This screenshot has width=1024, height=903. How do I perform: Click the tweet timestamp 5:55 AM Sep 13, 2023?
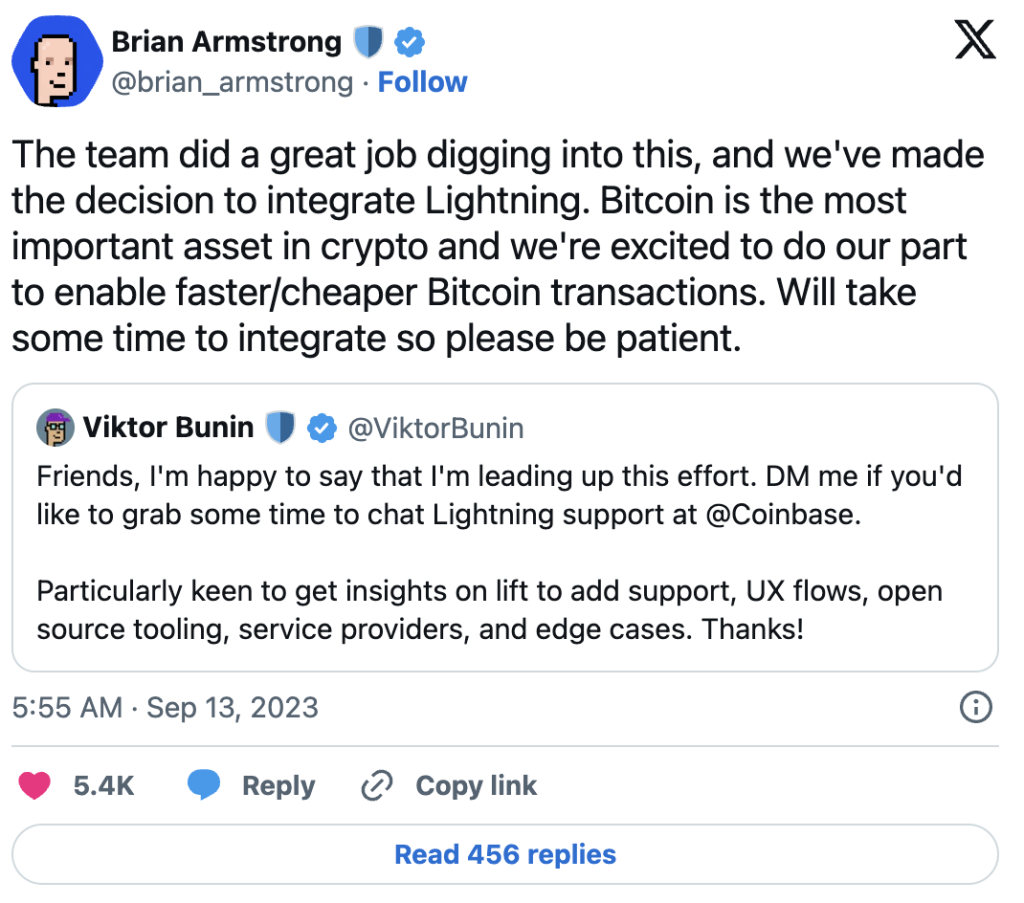click(165, 708)
